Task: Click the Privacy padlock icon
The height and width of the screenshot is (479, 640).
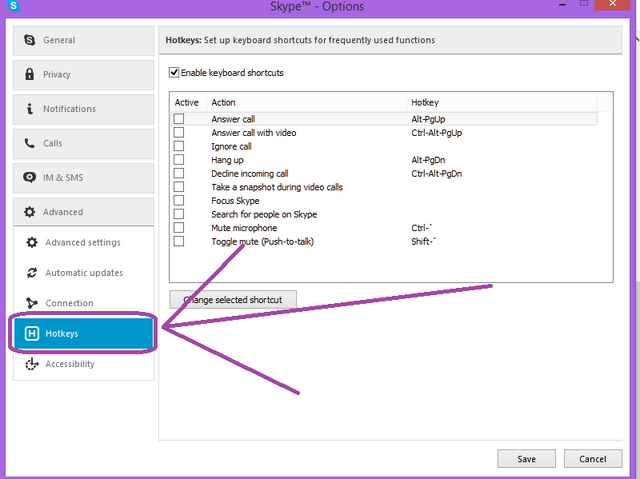Action: (x=29, y=74)
